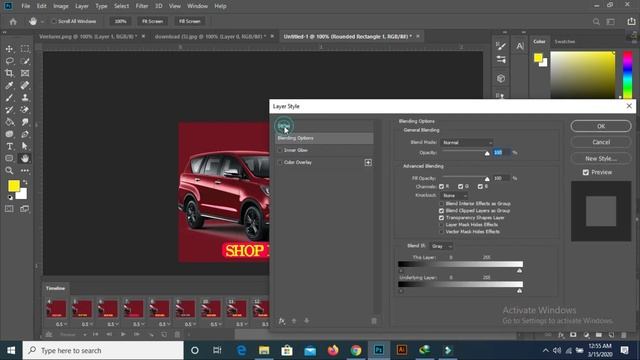Open the Layer menu
Screen dimensions: 640x360
(82, 6)
